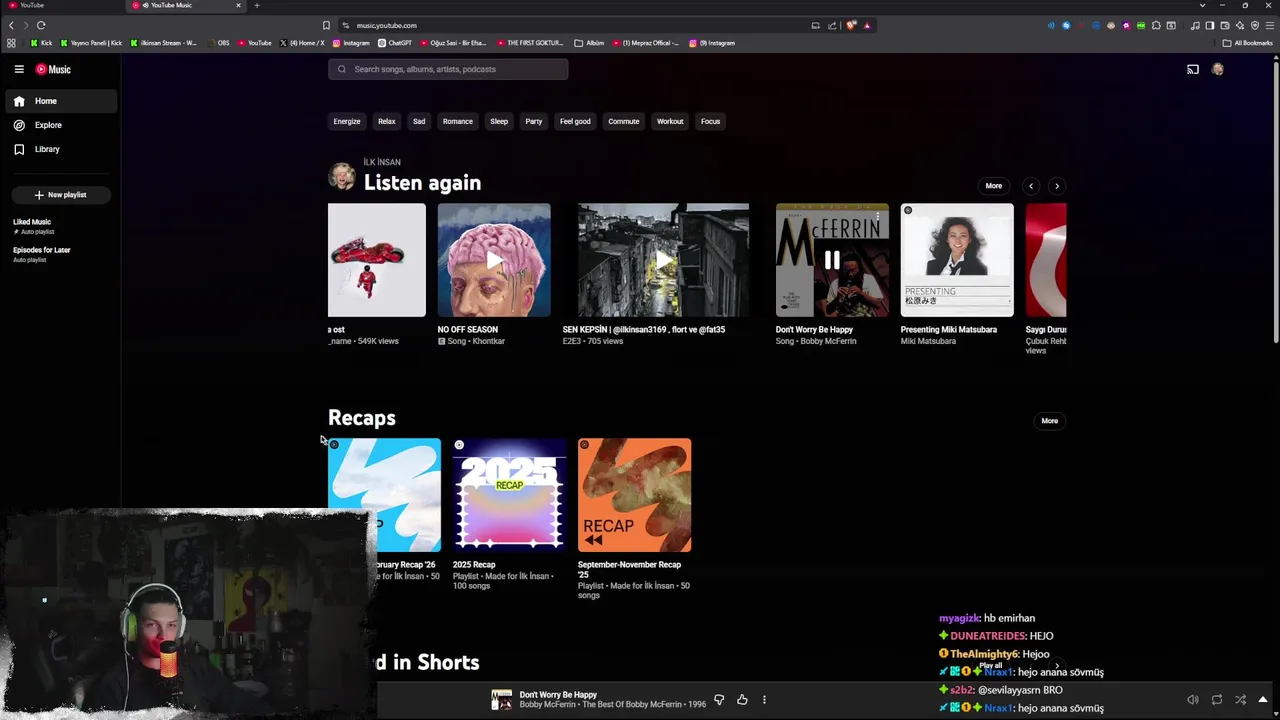
Task: Go back in browser history
Action: click(x=12, y=25)
